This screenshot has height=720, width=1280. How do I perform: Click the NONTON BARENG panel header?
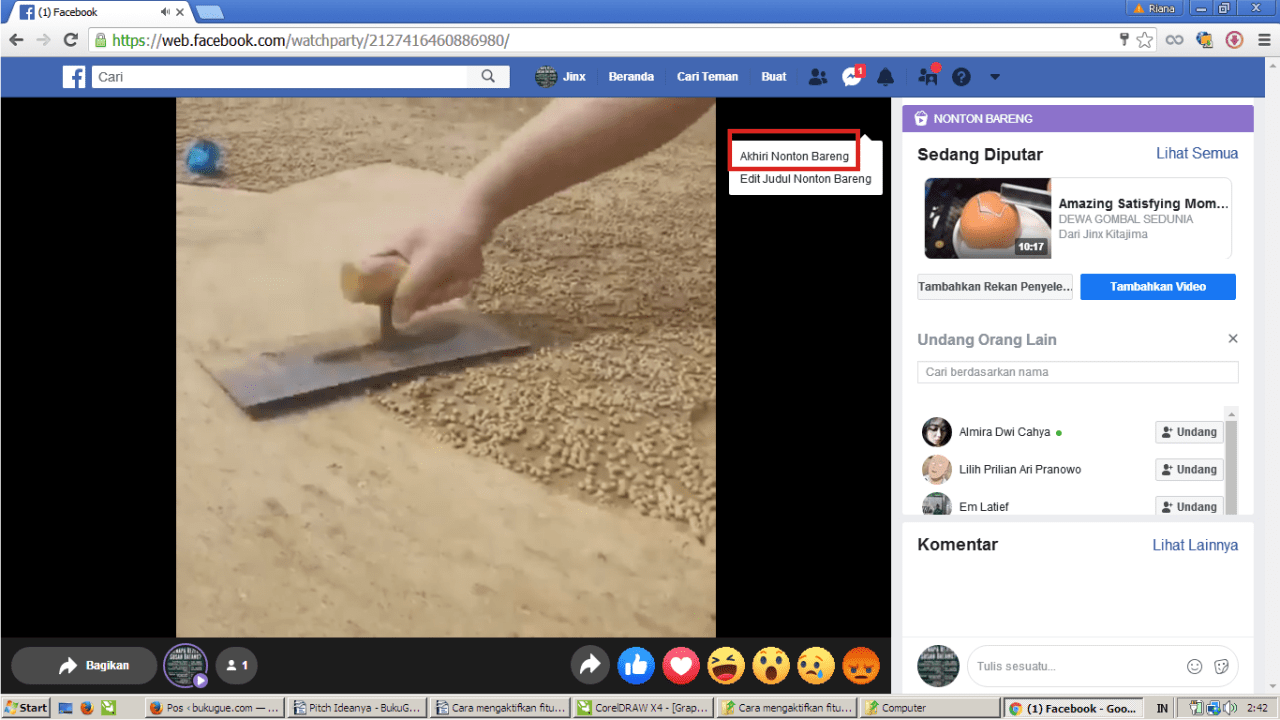tap(1078, 118)
